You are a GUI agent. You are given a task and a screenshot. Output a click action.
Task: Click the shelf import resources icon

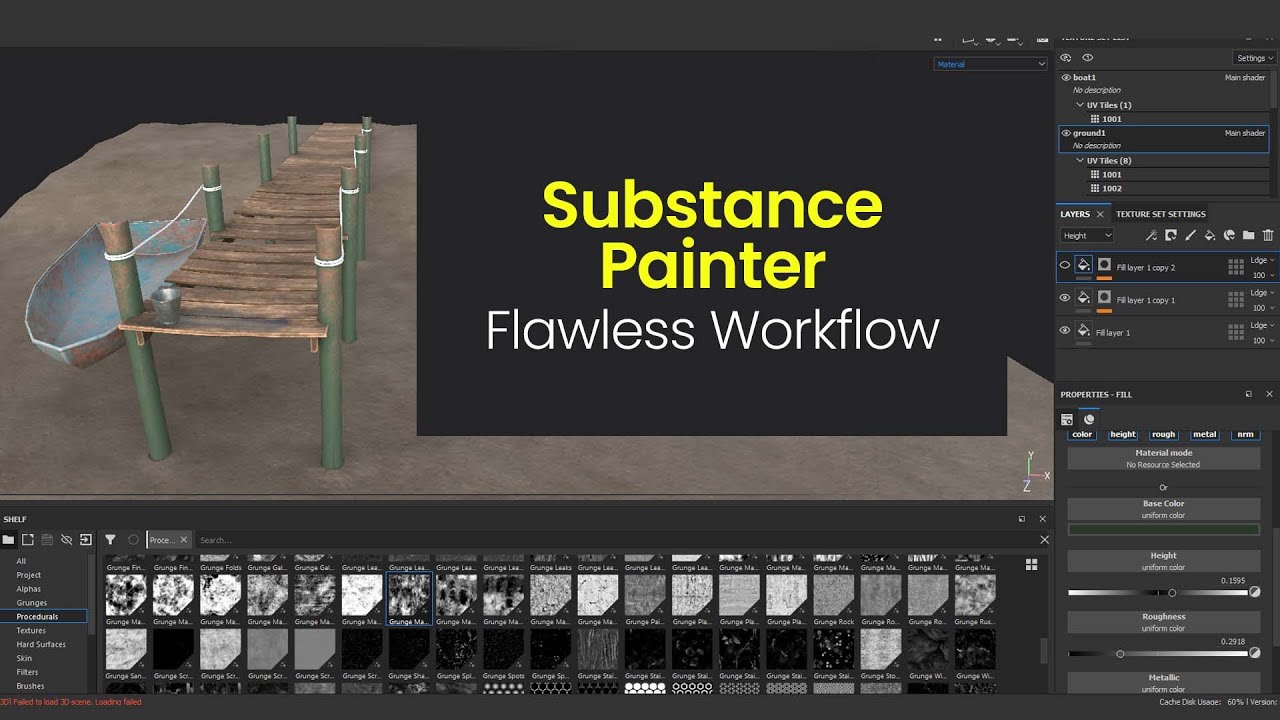coord(86,540)
